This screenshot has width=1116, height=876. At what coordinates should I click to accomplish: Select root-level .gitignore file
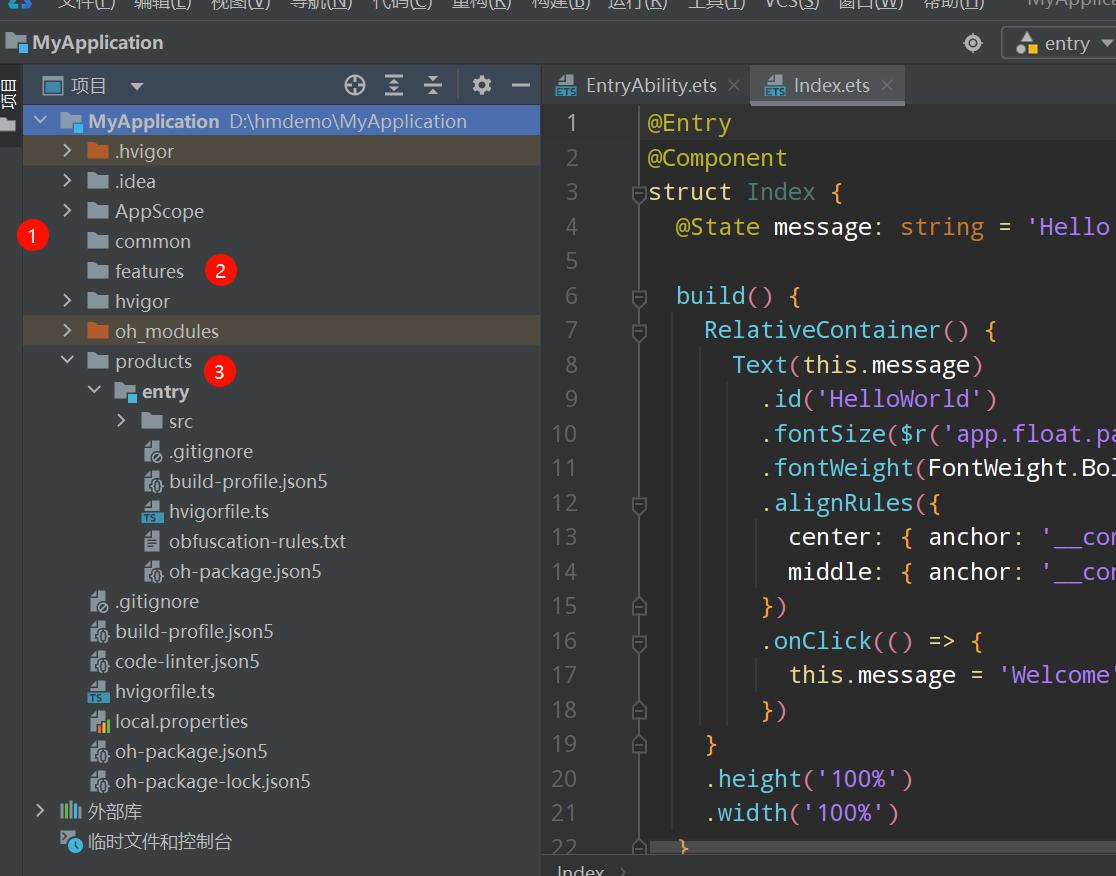coord(157,601)
